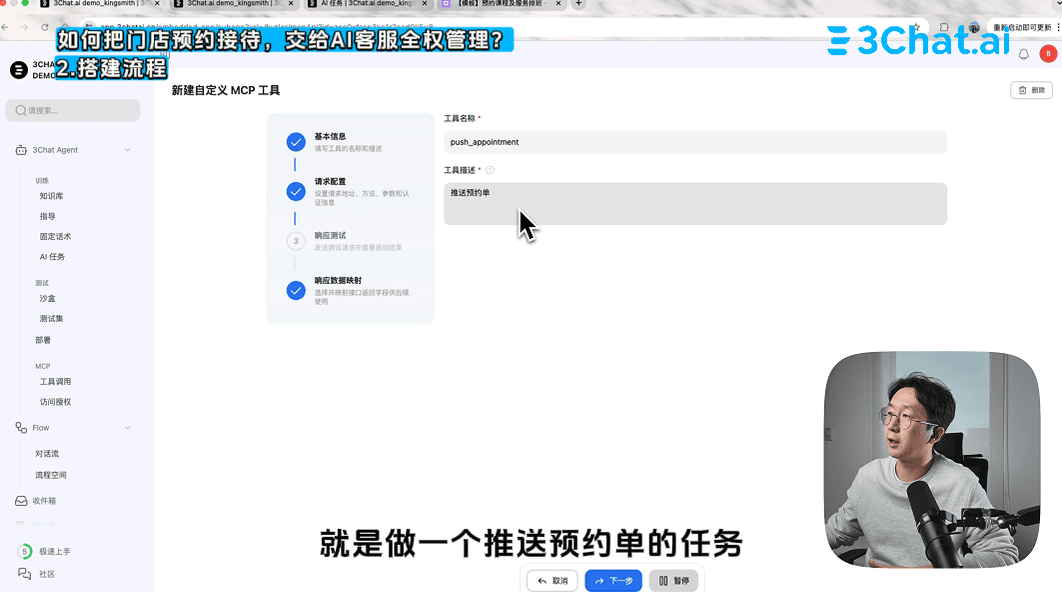
Task: Click the 工具描述 info help icon
Action: (490, 170)
